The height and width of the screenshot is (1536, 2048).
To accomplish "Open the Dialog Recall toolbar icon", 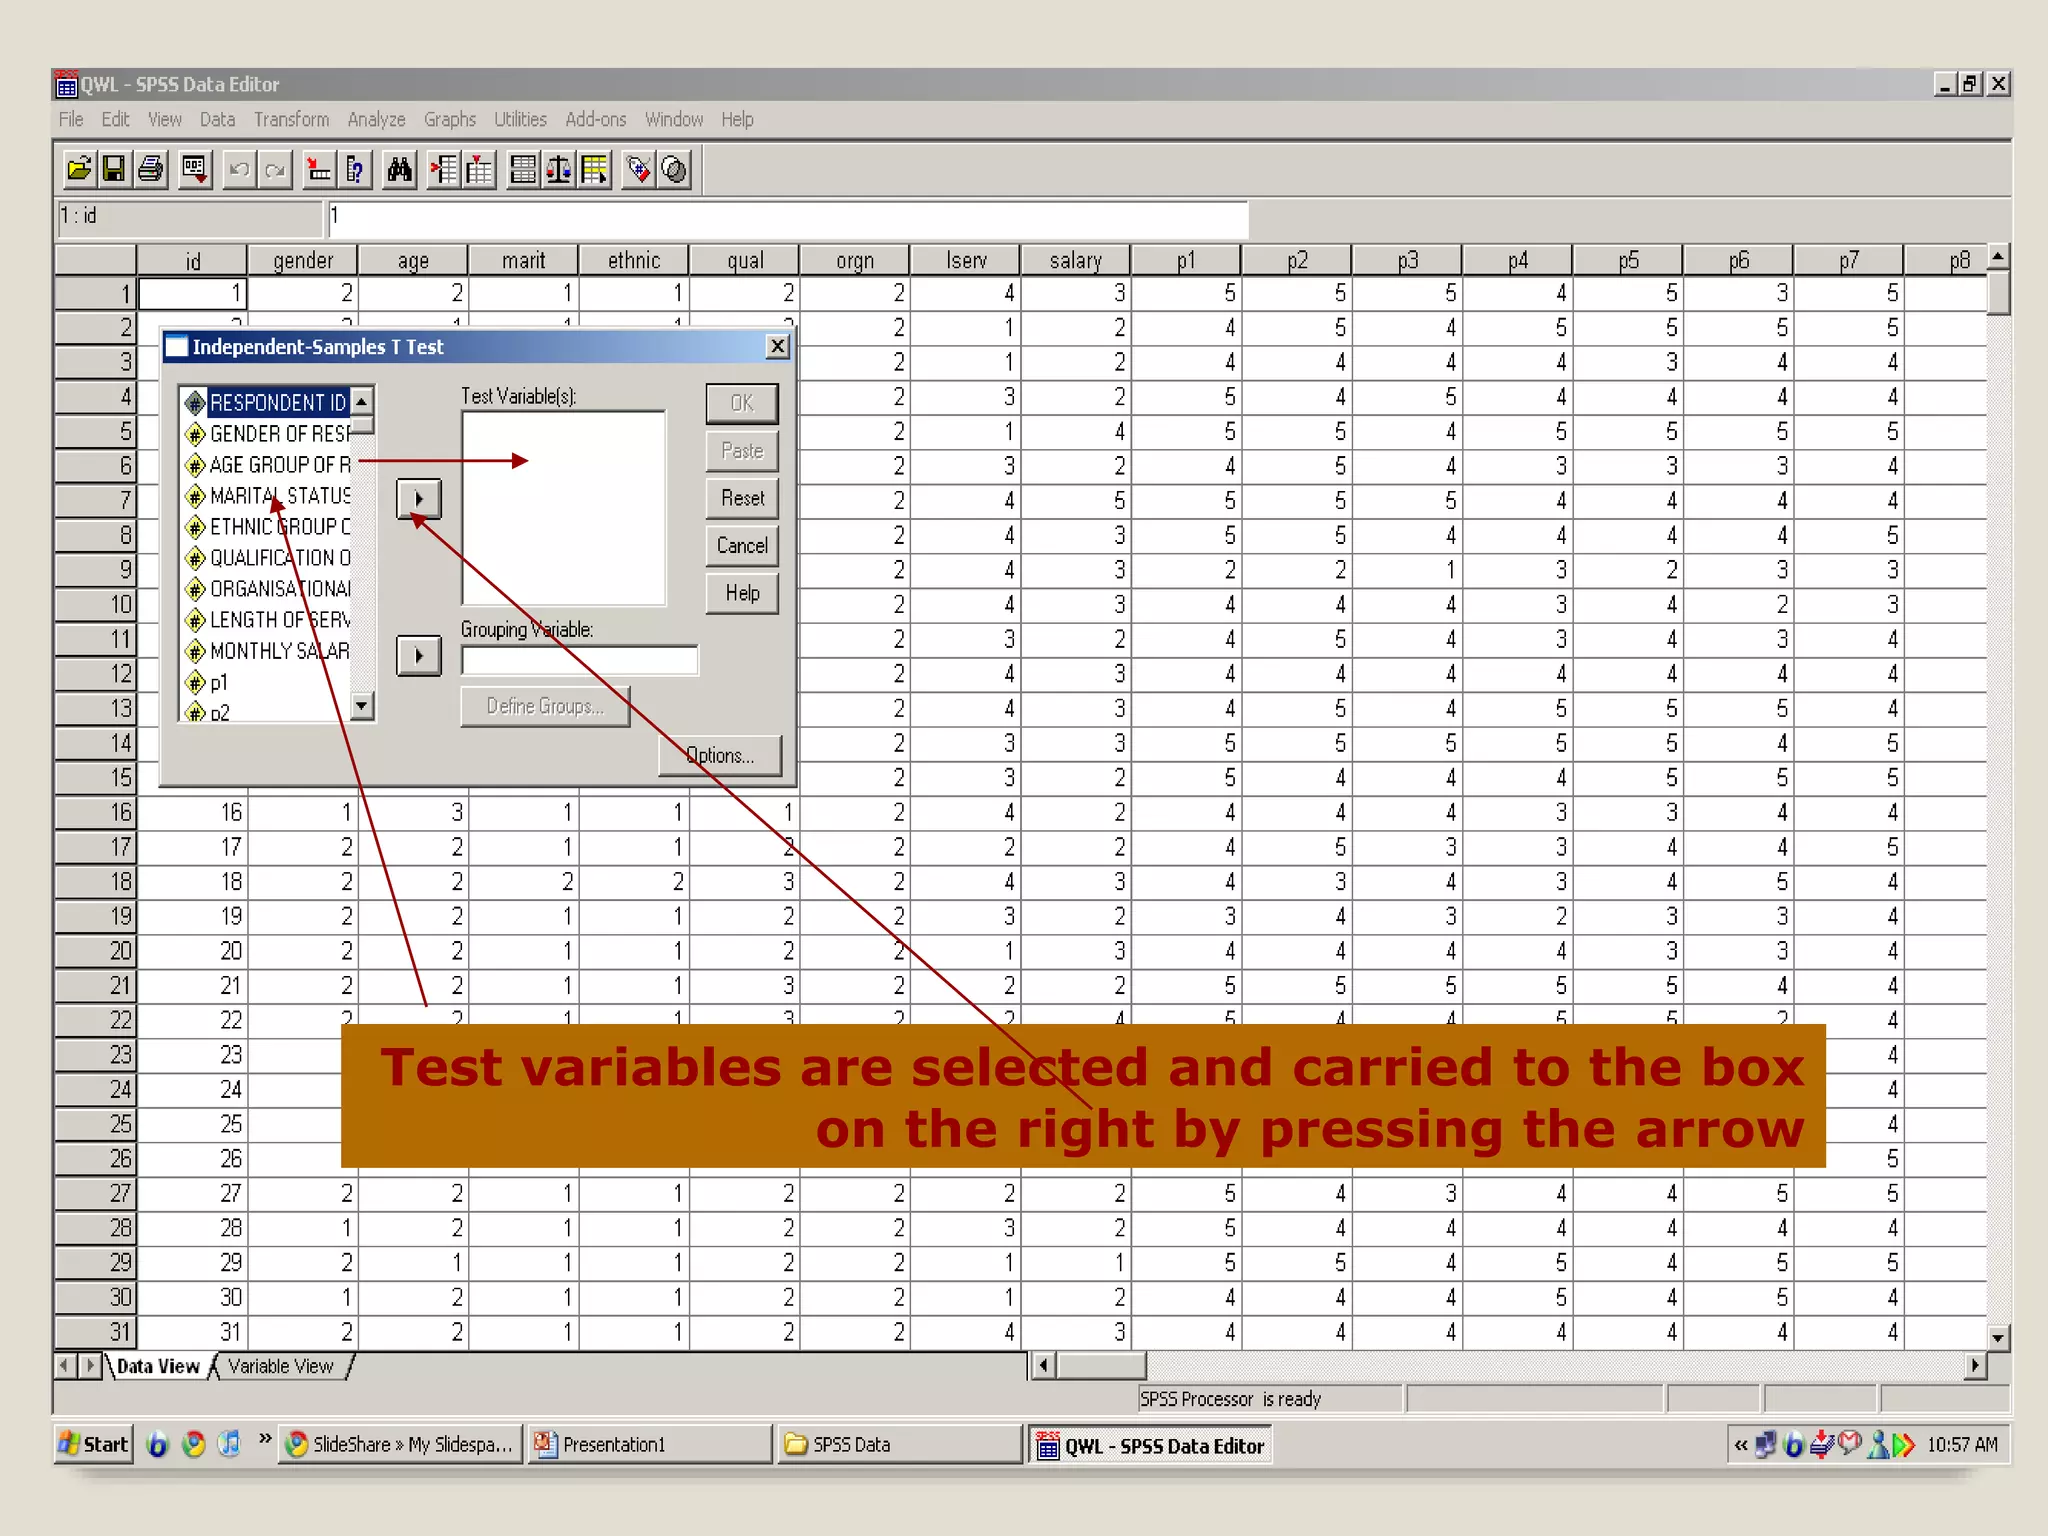I will pyautogui.click(x=195, y=169).
